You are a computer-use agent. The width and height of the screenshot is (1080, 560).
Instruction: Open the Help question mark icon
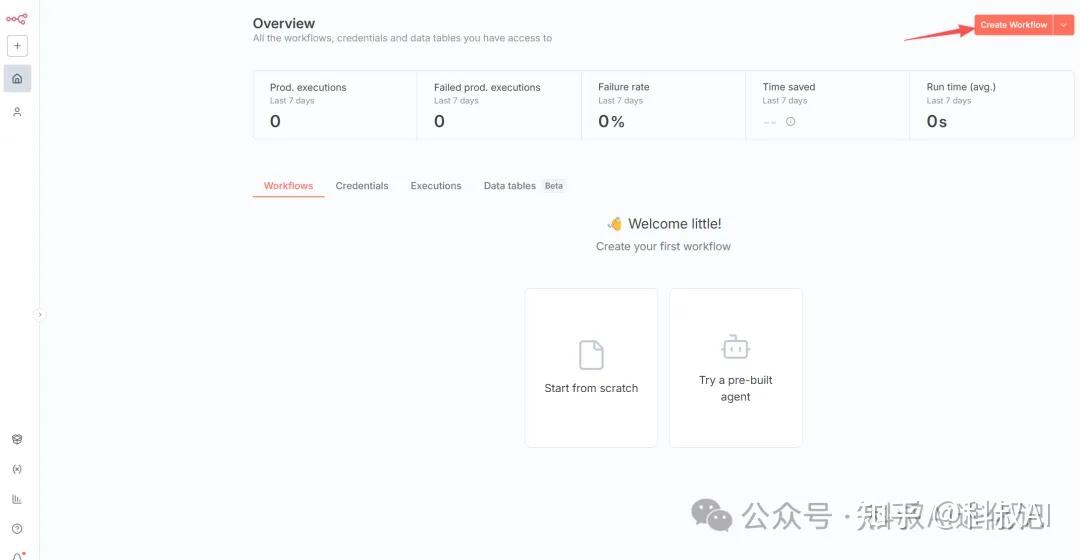17,529
